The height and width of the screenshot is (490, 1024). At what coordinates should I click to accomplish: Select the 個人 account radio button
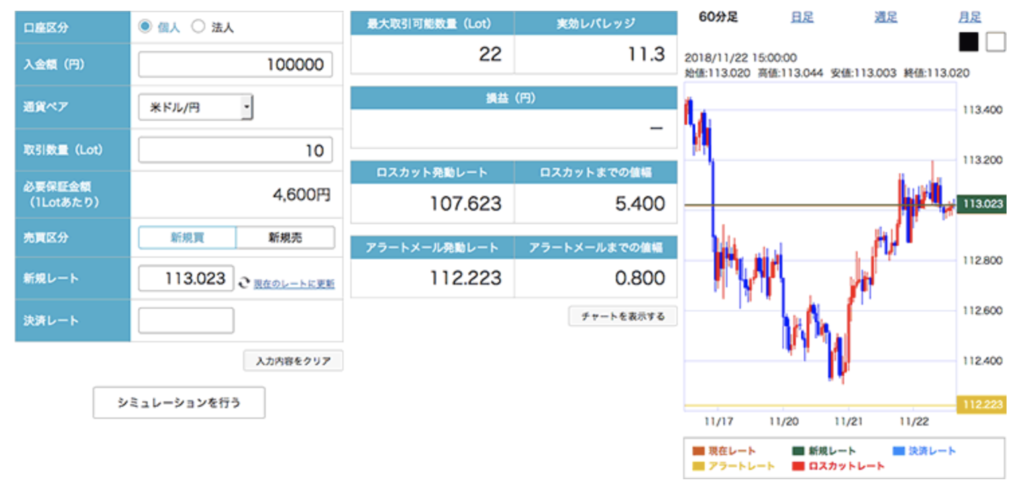pyautogui.click(x=146, y=26)
